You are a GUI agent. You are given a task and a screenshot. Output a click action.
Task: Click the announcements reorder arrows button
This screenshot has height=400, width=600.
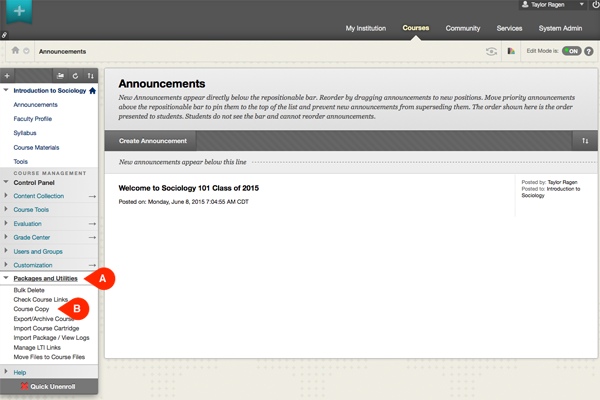(585, 141)
